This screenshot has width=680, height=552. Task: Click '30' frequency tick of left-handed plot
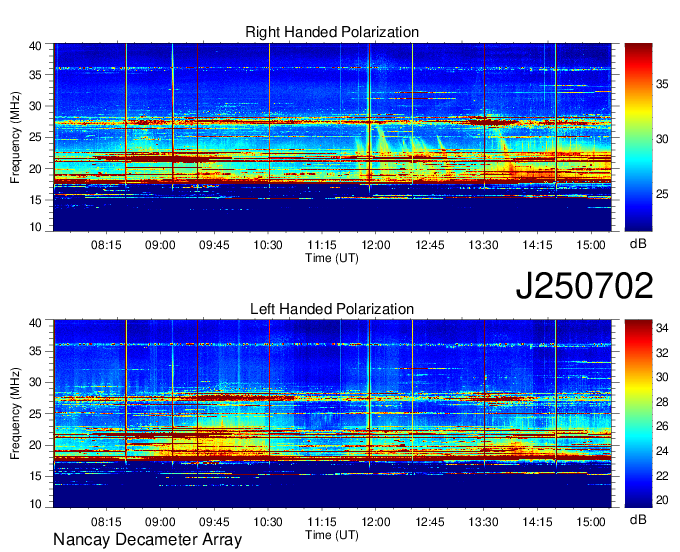[x=35, y=382]
